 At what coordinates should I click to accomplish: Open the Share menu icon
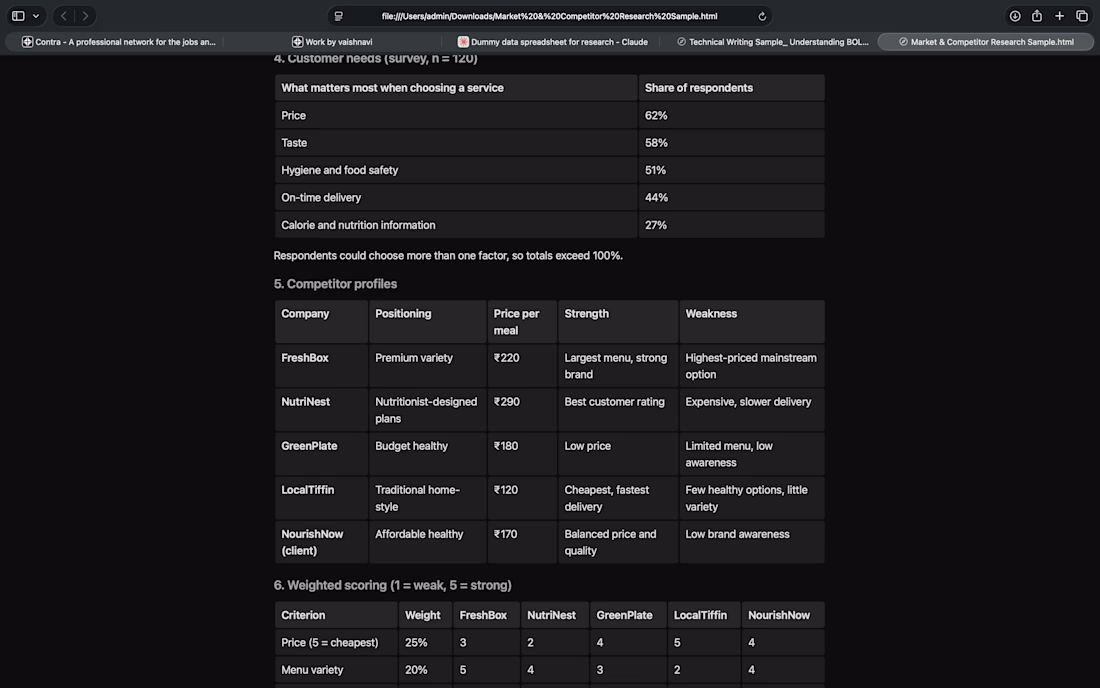pyautogui.click(x=1037, y=15)
